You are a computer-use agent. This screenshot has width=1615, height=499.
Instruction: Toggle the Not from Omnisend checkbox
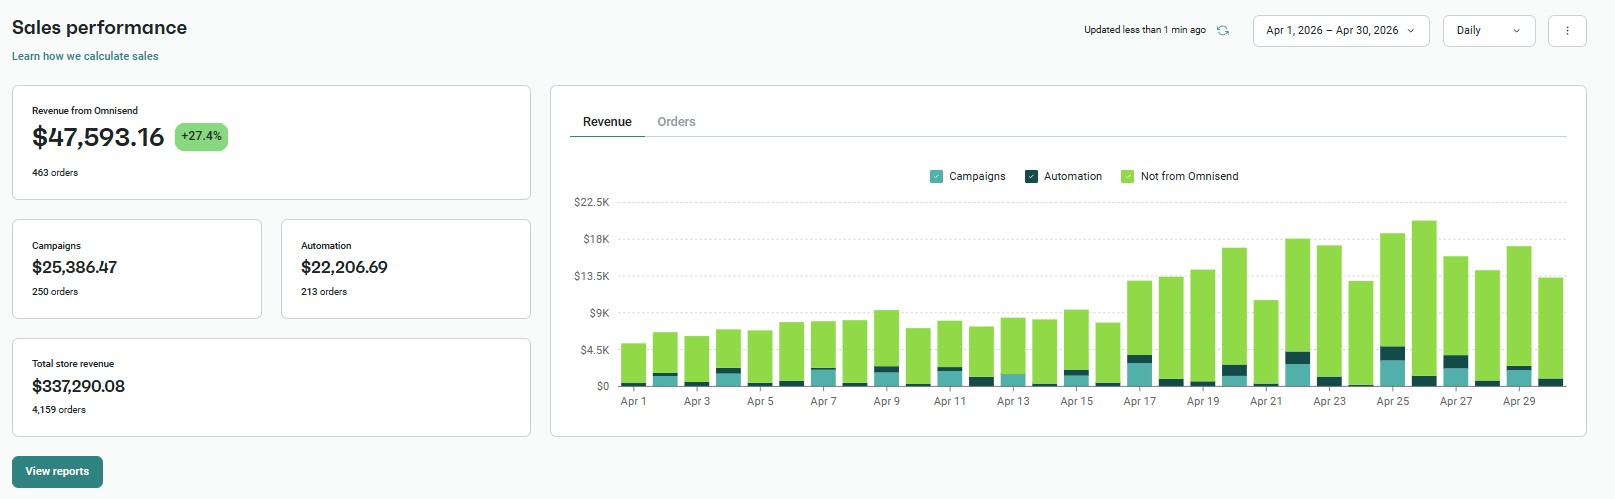coord(1127,177)
